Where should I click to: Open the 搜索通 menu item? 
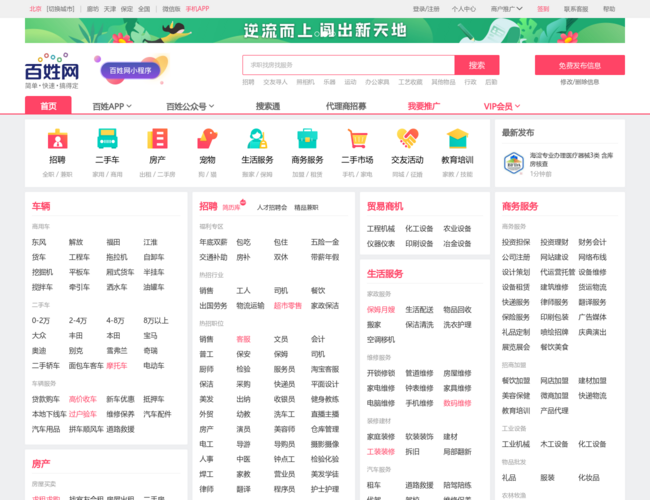(268, 107)
